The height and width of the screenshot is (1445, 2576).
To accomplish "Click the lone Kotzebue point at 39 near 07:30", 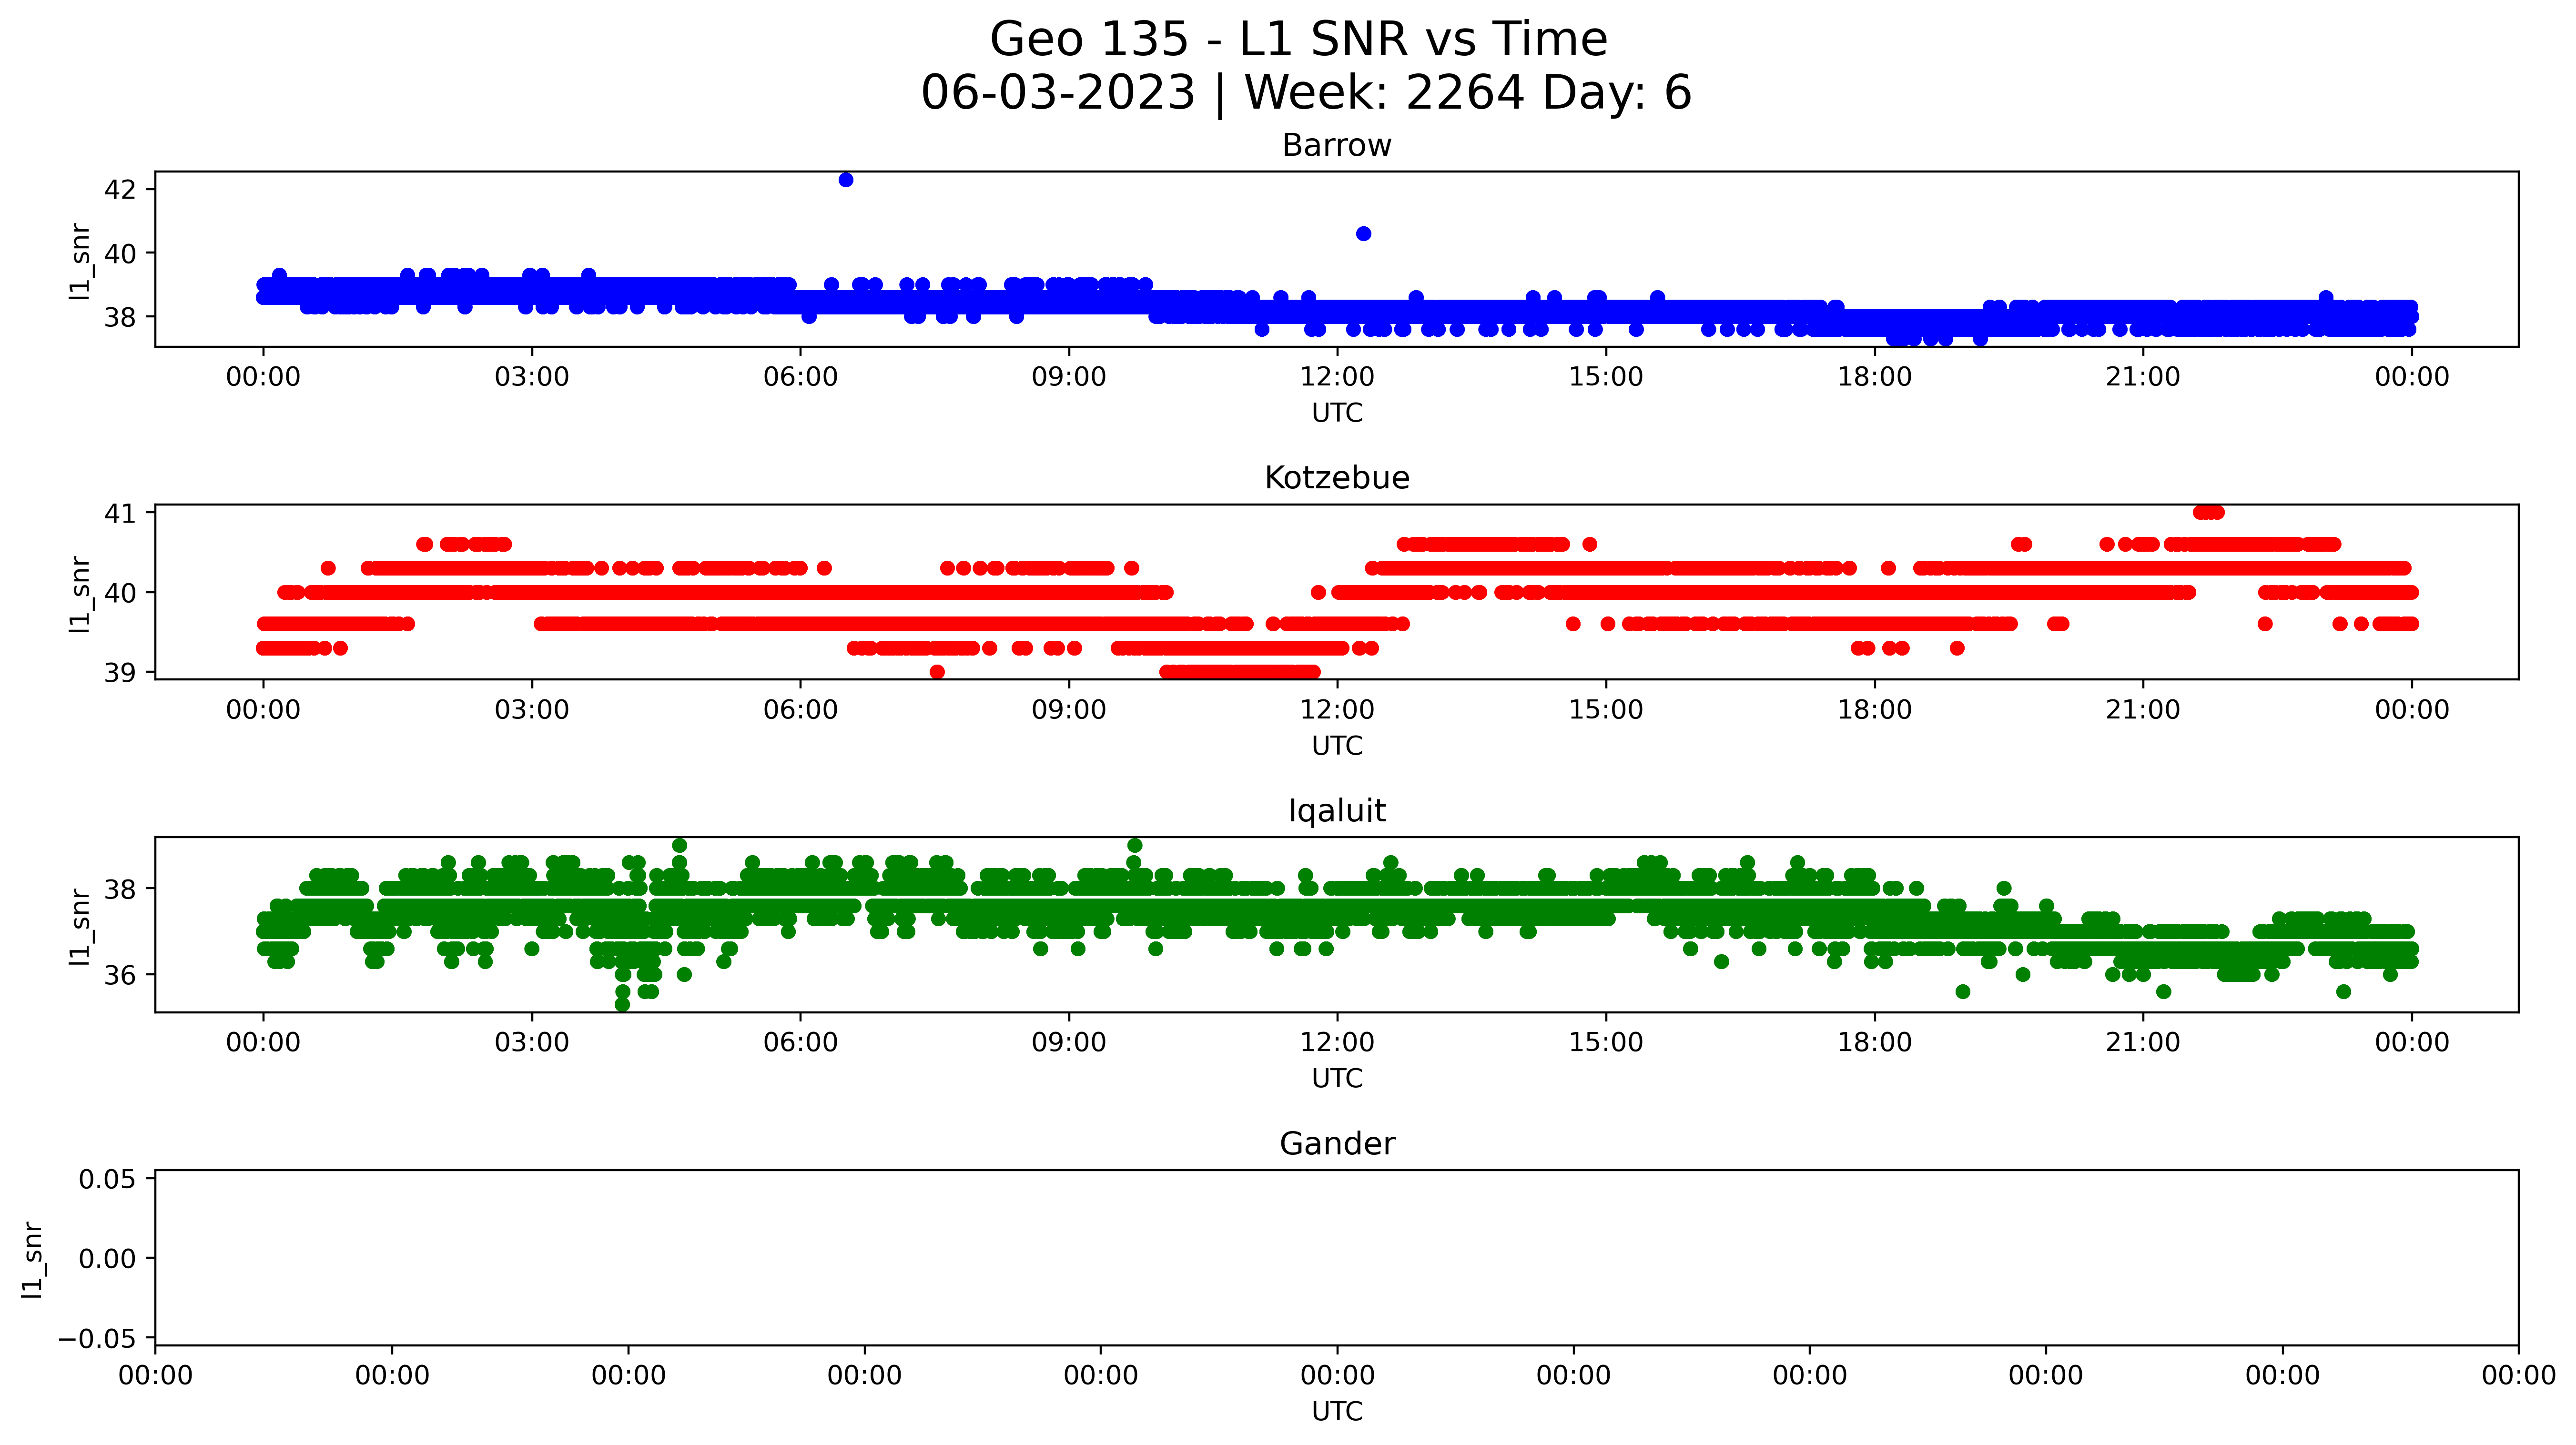I will click(937, 672).
